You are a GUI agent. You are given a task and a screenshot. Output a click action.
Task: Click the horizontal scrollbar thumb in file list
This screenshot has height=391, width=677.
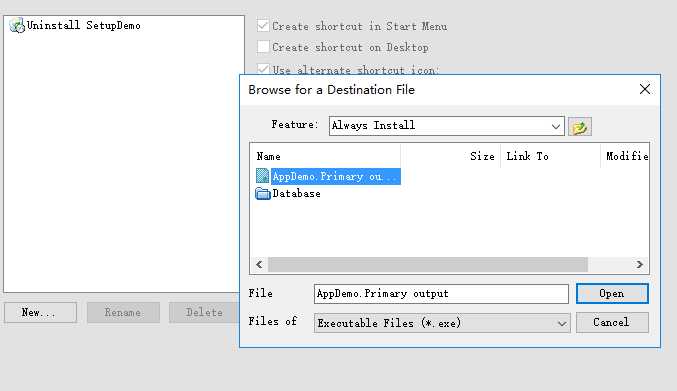(x=427, y=264)
